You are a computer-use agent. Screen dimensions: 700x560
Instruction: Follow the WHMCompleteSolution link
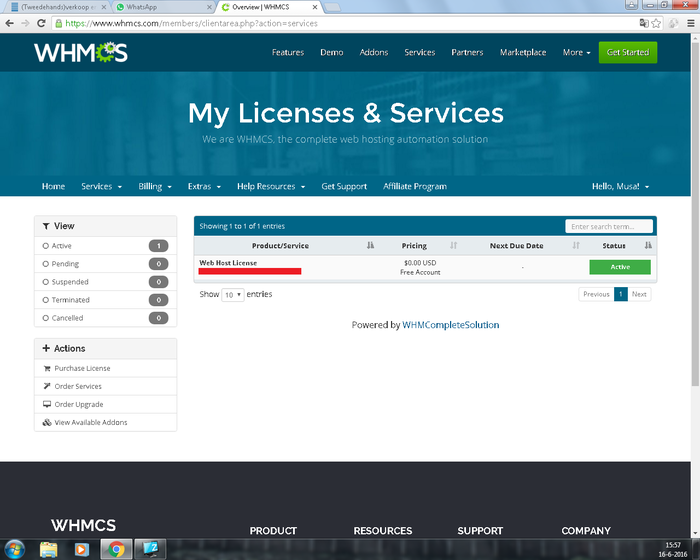450,325
